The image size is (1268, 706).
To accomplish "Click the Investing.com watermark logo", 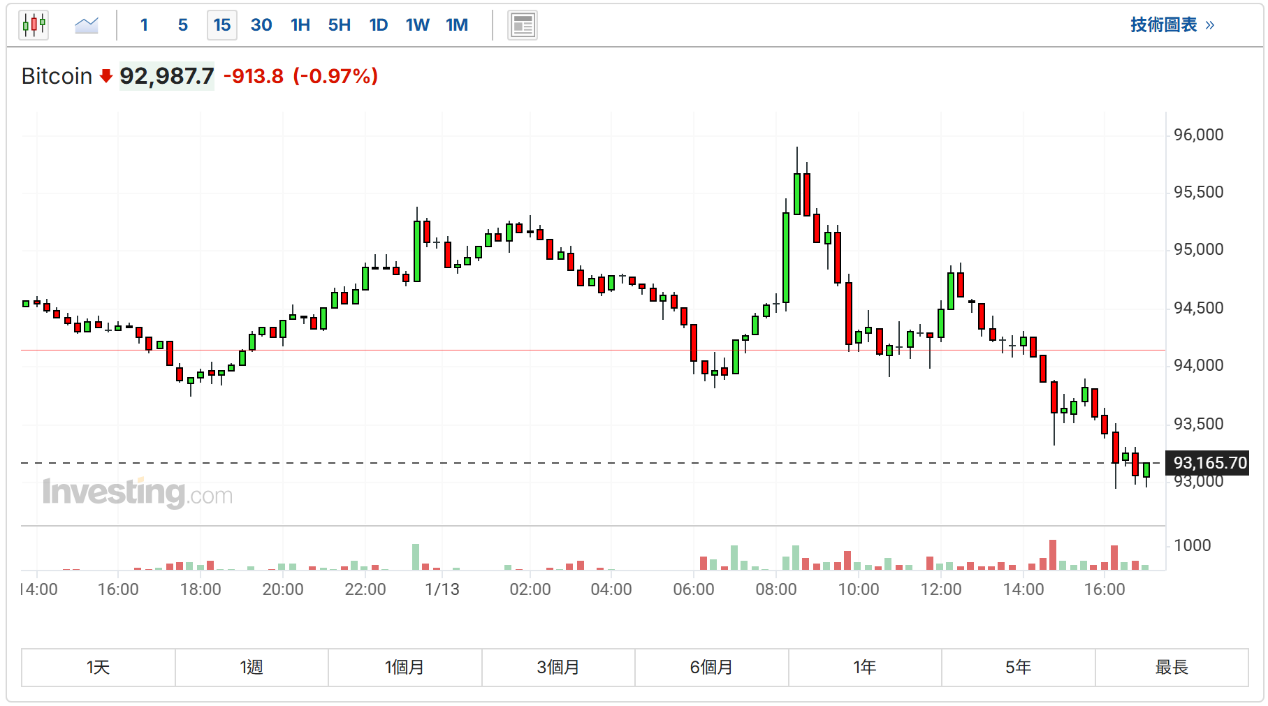I will pyautogui.click(x=137, y=493).
